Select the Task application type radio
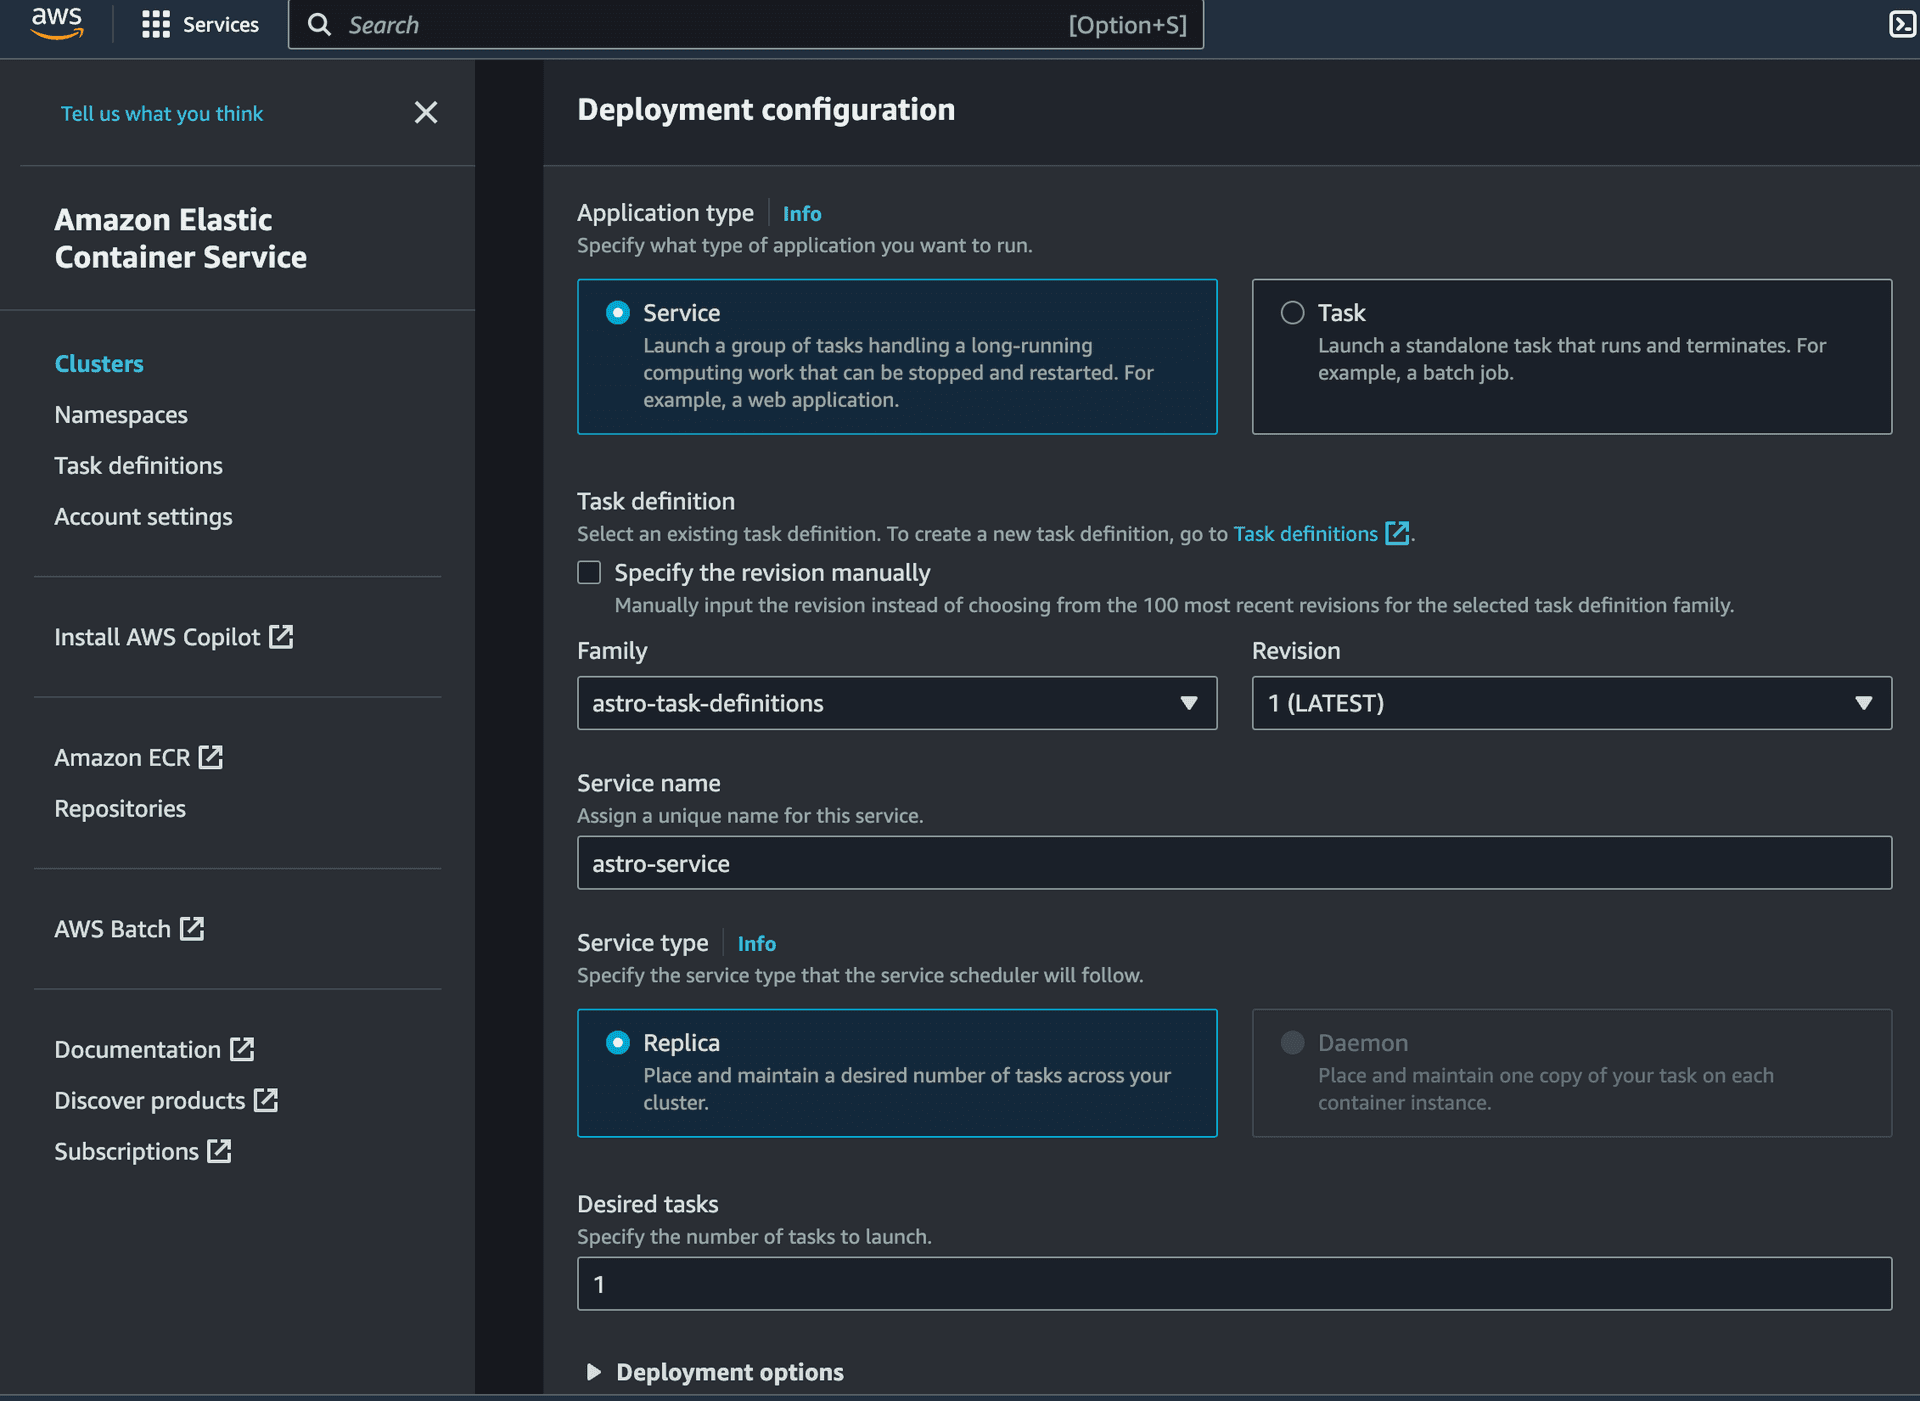This screenshot has height=1401, width=1920. (x=1292, y=313)
